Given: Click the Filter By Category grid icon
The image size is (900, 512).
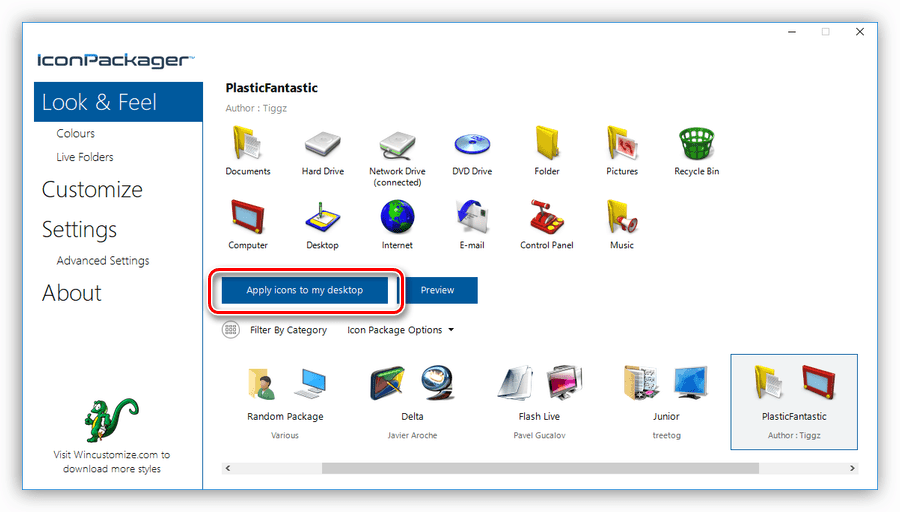Looking at the screenshot, I should click(231, 330).
